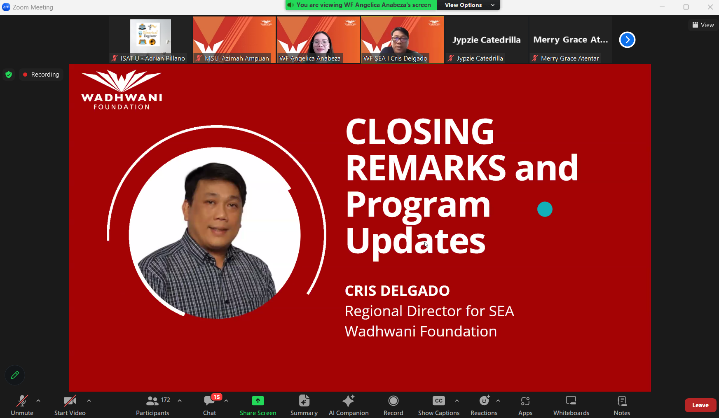
Task: Launch AI Companion
Action: pos(348,405)
